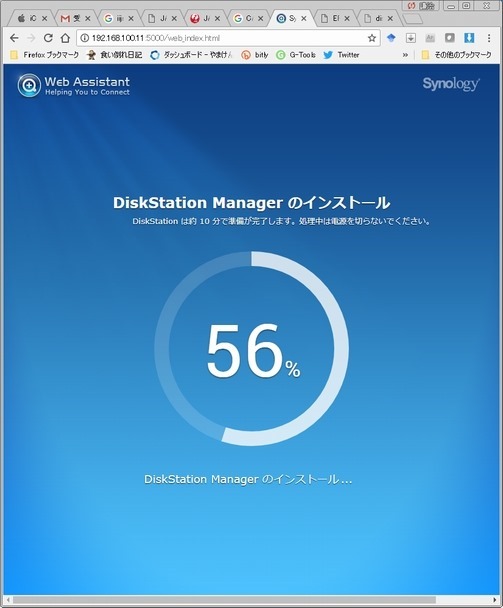Close the Gmail tab

pyautogui.click(x=88, y=18)
